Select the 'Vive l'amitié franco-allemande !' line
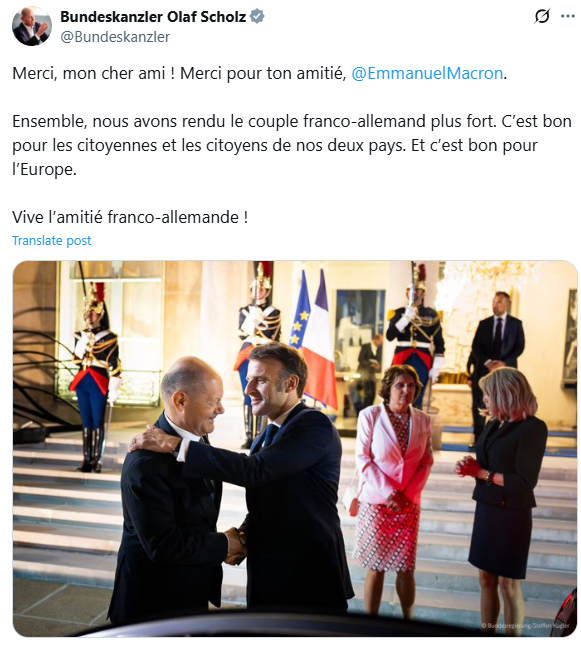This screenshot has height=657, width=581. [130, 217]
